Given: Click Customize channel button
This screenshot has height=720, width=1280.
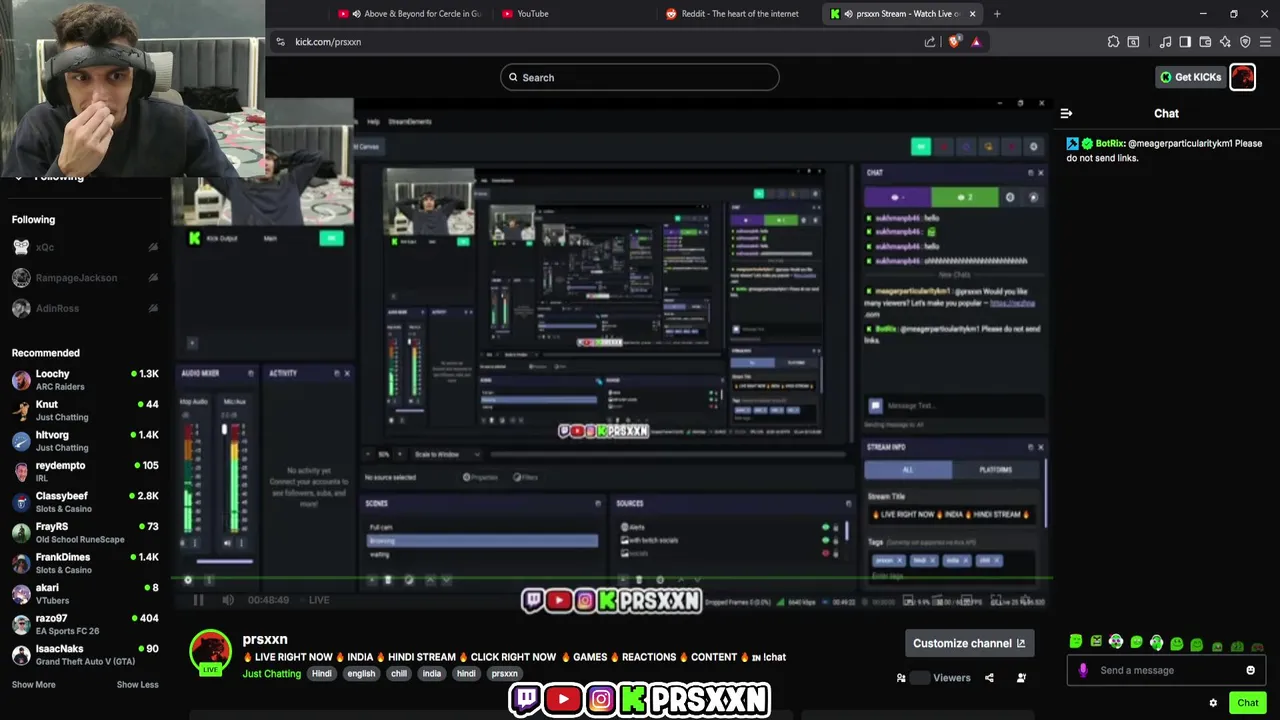Looking at the screenshot, I should [x=969, y=643].
